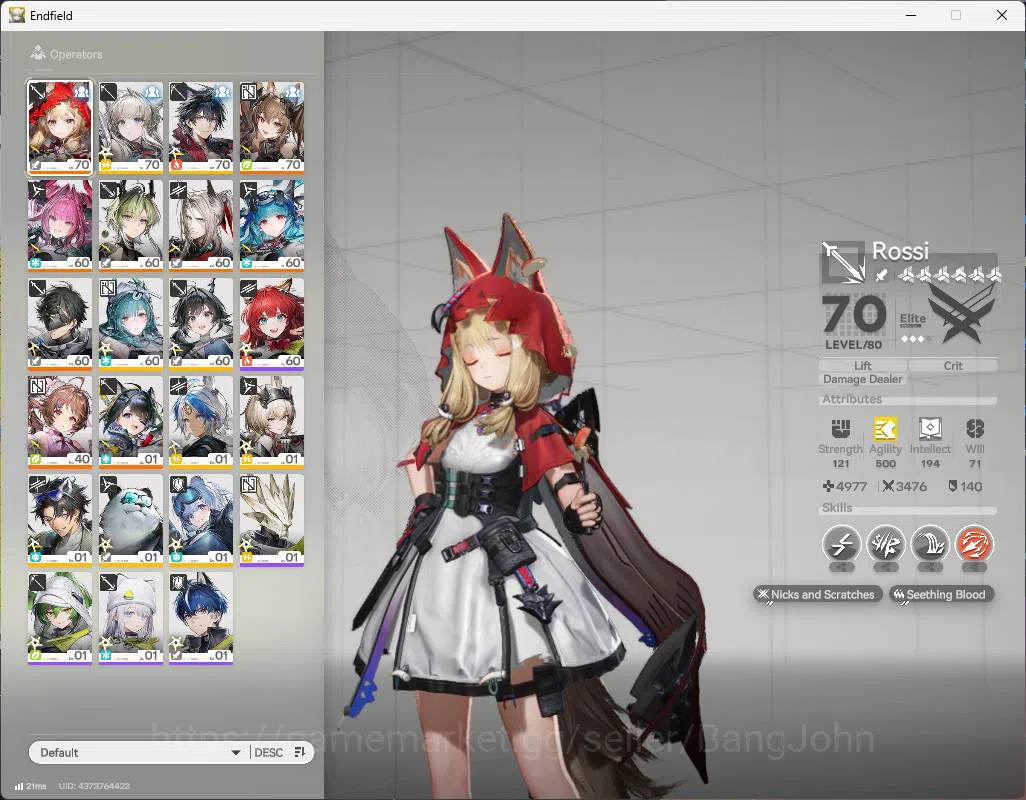This screenshot has width=1026, height=800.
Task: Open the Default filter dropdown
Action: click(x=139, y=752)
